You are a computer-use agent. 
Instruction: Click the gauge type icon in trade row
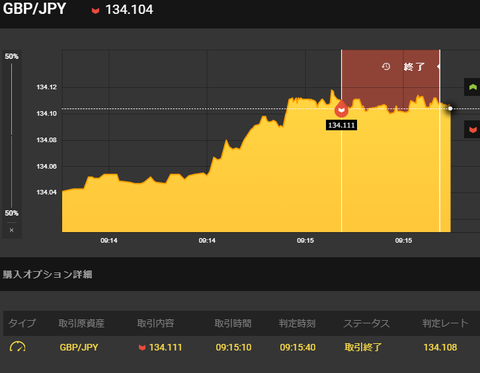pos(17,347)
